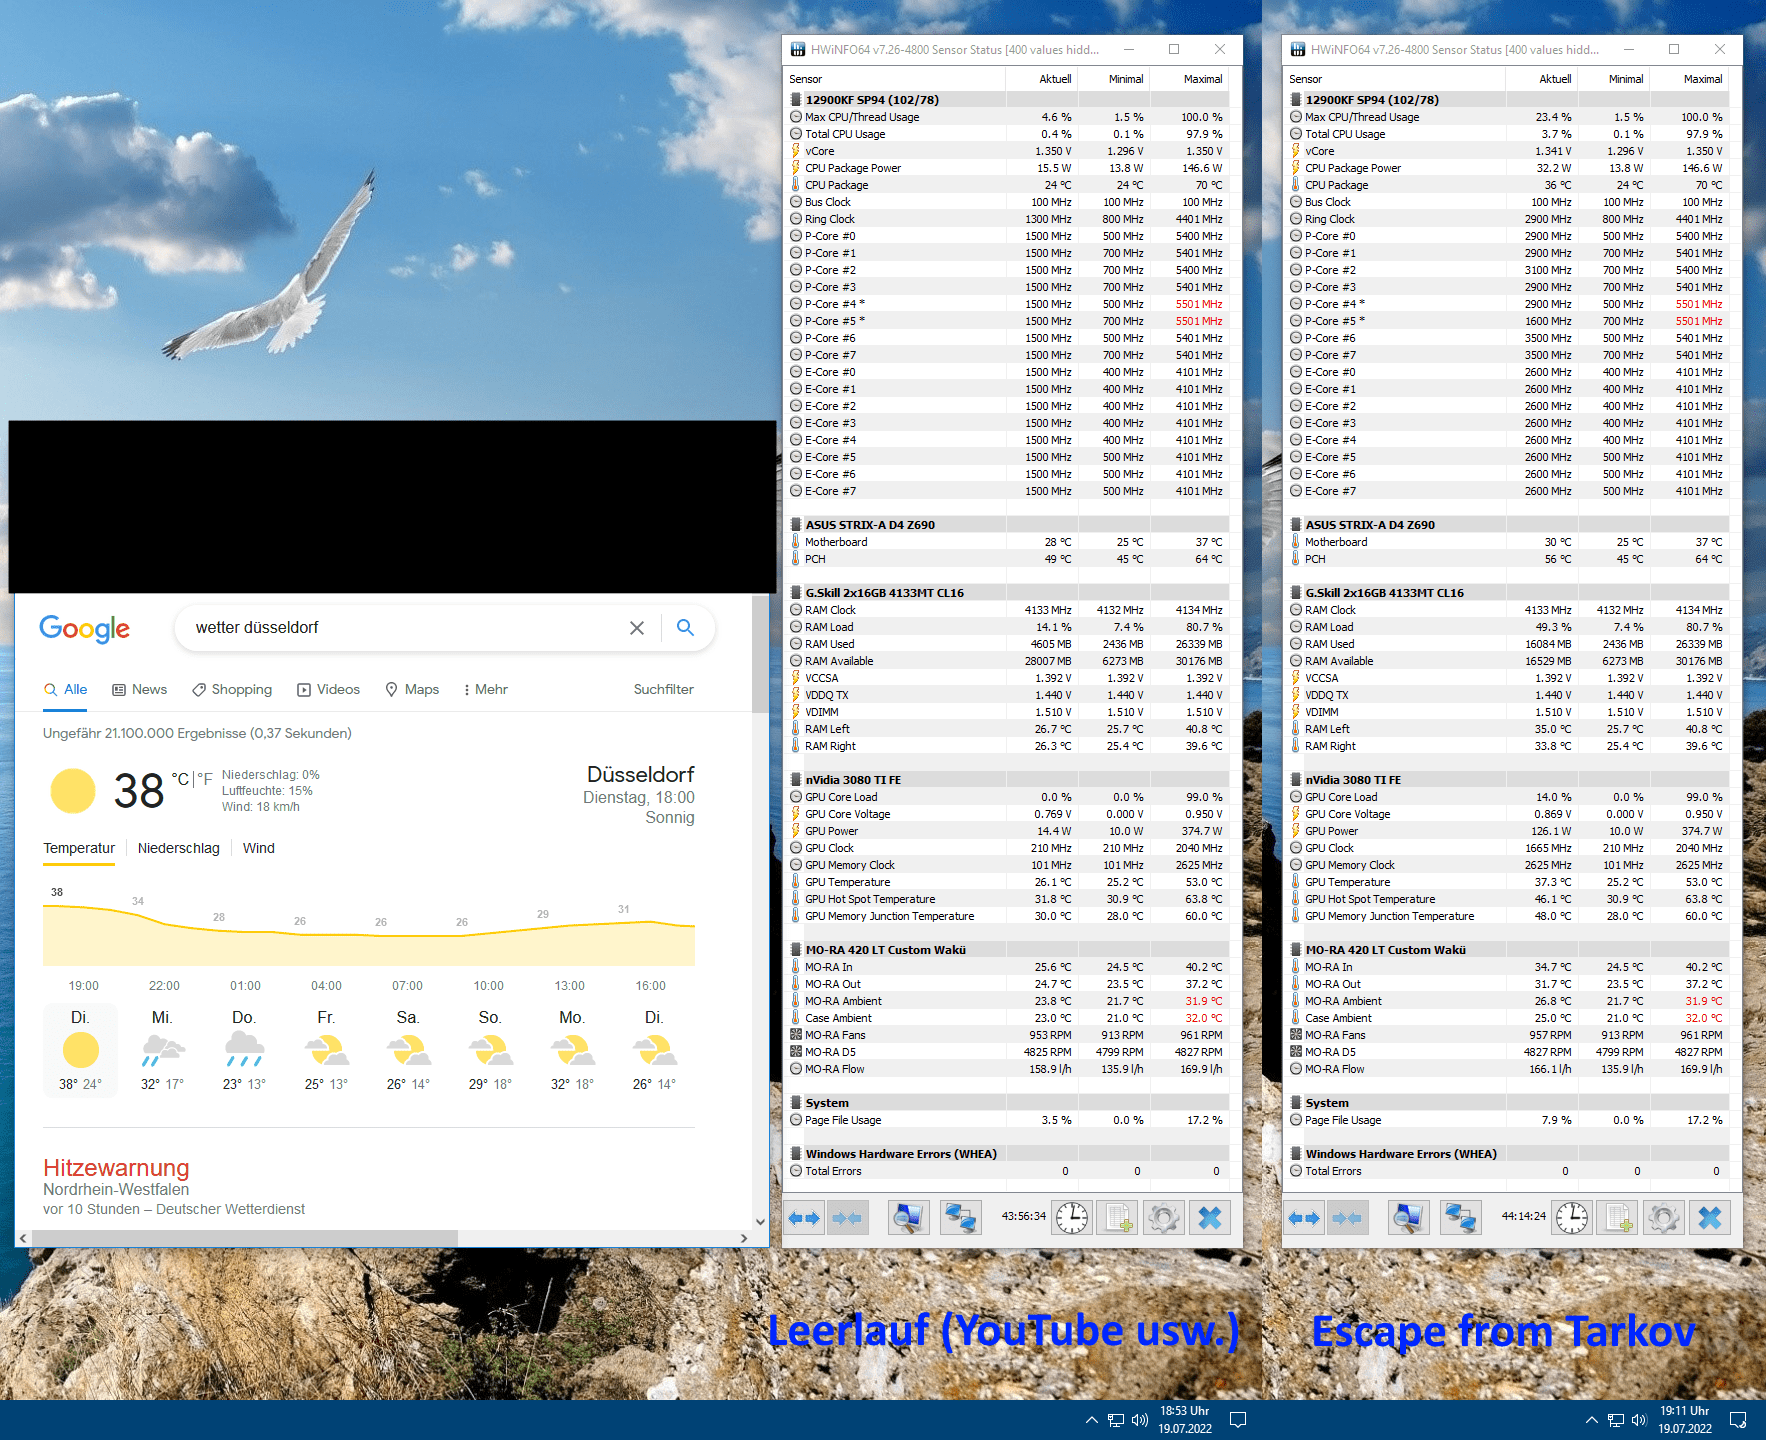Open notification center beside 19:11 Uhr clock
The width and height of the screenshot is (1766, 1440).
point(1738,1419)
